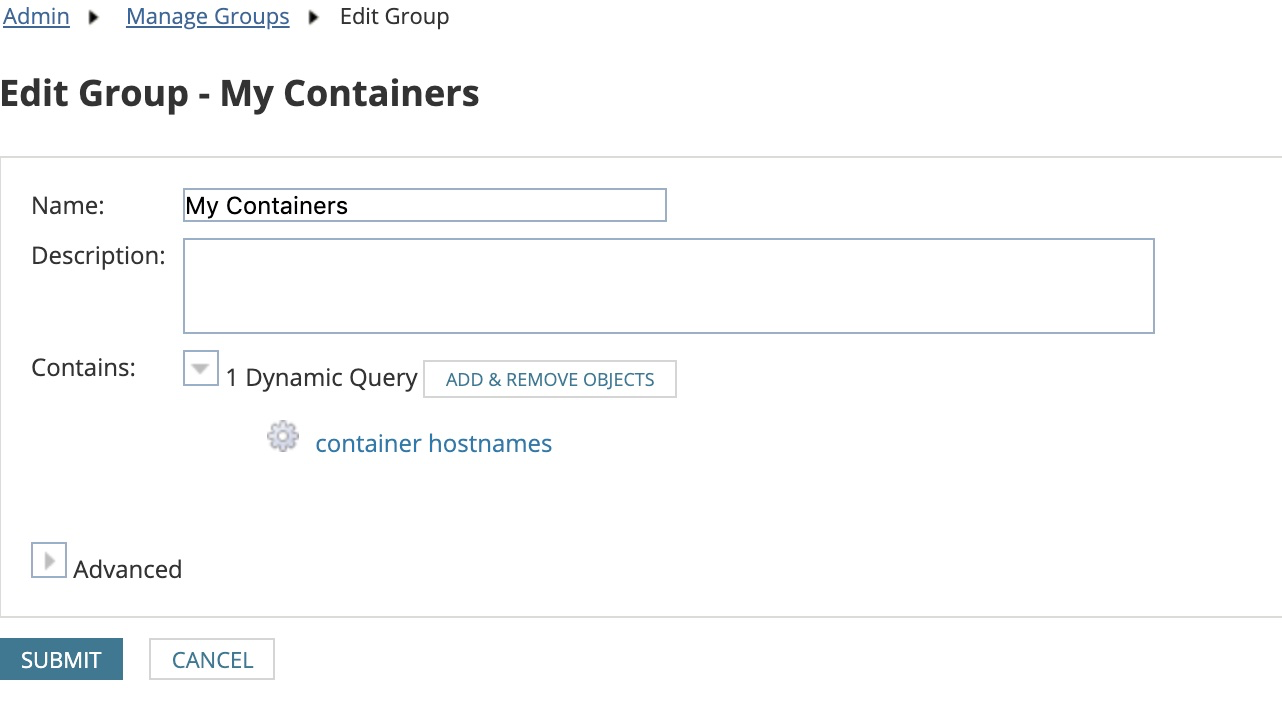
Task: Open the container hostnames query link
Action: 433,444
